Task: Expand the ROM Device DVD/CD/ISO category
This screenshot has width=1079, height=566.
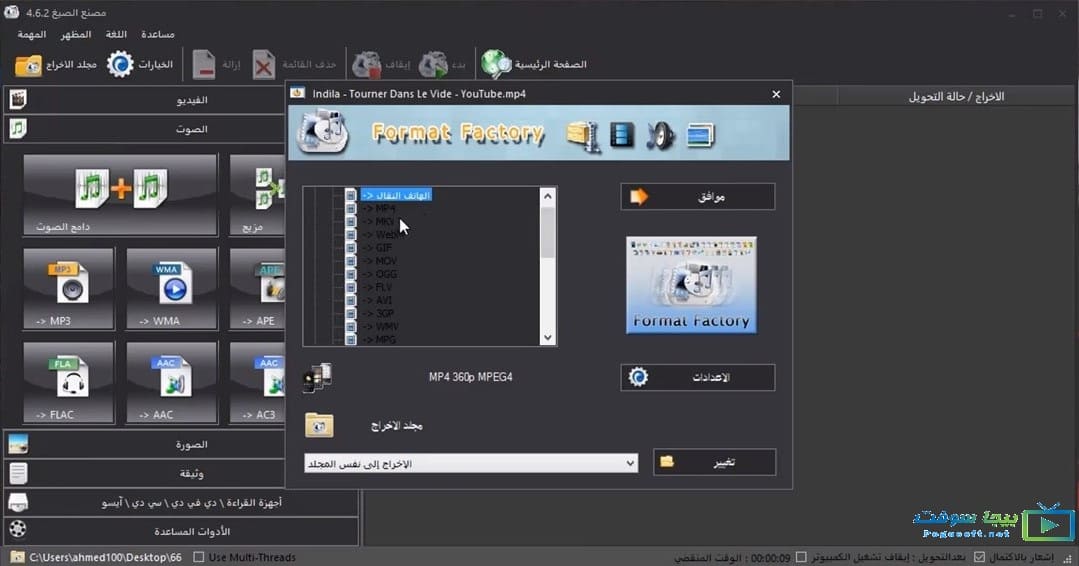Action: (x=181, y=503)
